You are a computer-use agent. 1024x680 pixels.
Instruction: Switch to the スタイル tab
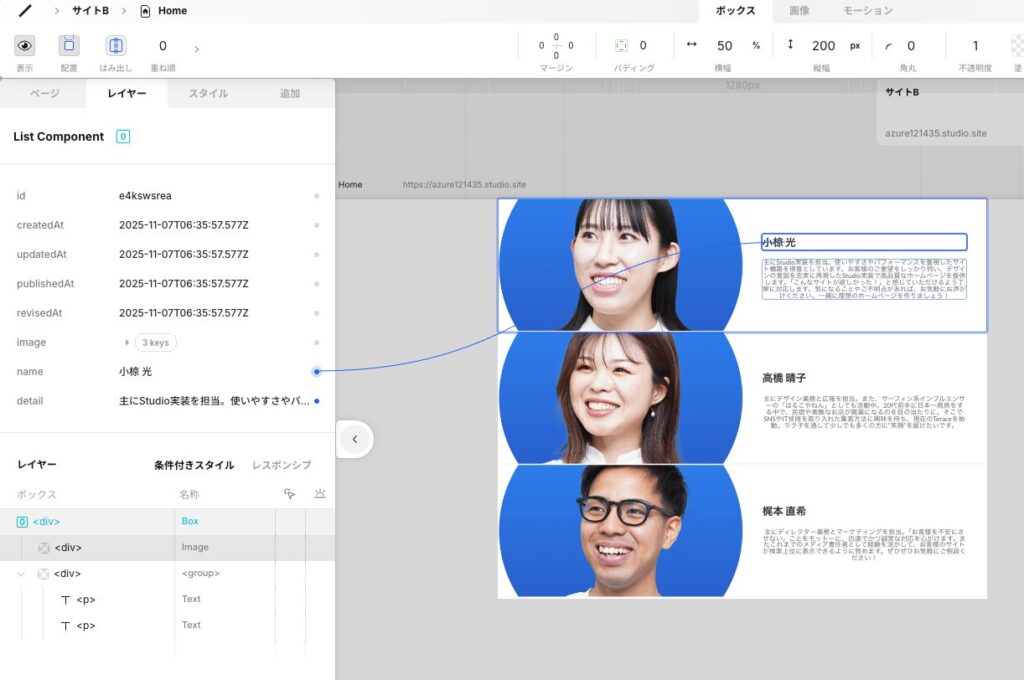coord(208,93)
